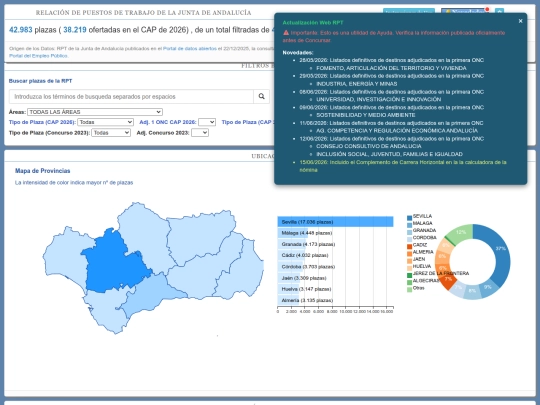Open Adj. Concurso 2023 dropdown
Screen dimensions: 540x405
[x=200, y=133]
